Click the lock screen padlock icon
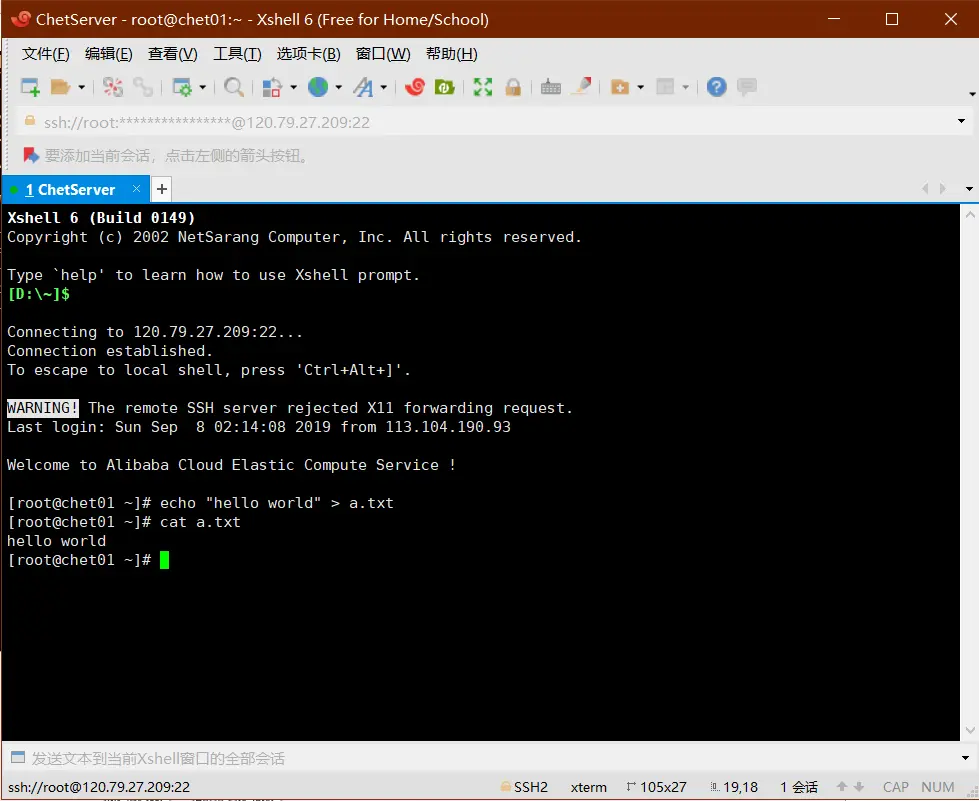The height and width of the screenshot is (801, 979). pos(513,87)
